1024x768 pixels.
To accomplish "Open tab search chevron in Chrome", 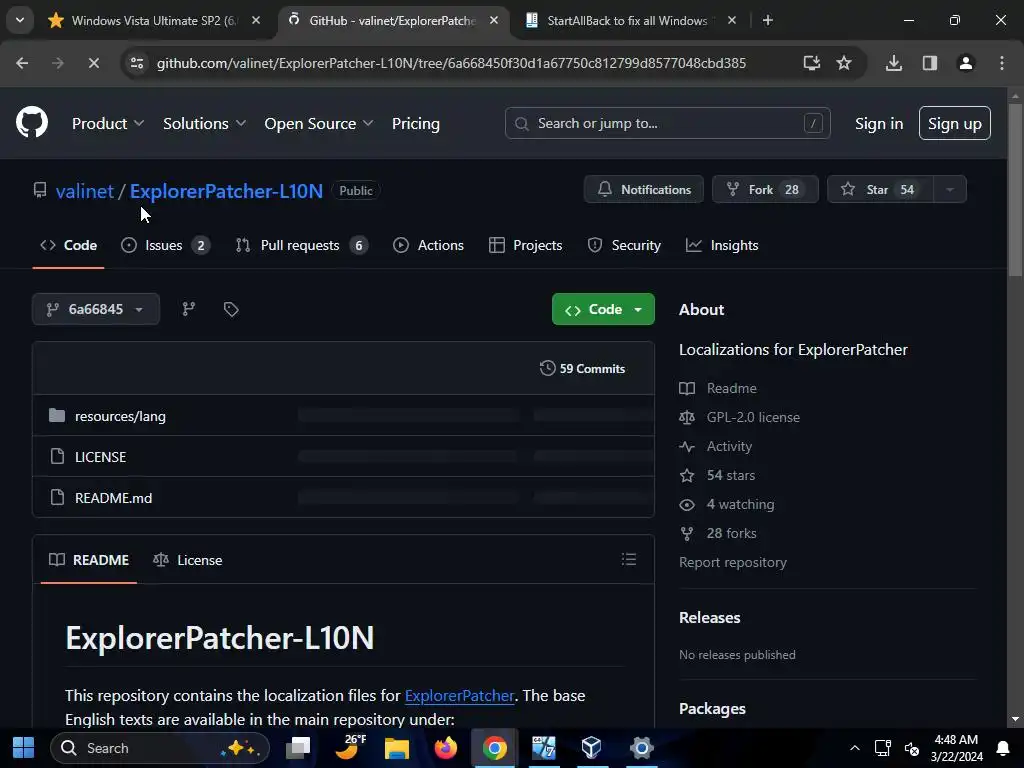I will coord(20,20).
